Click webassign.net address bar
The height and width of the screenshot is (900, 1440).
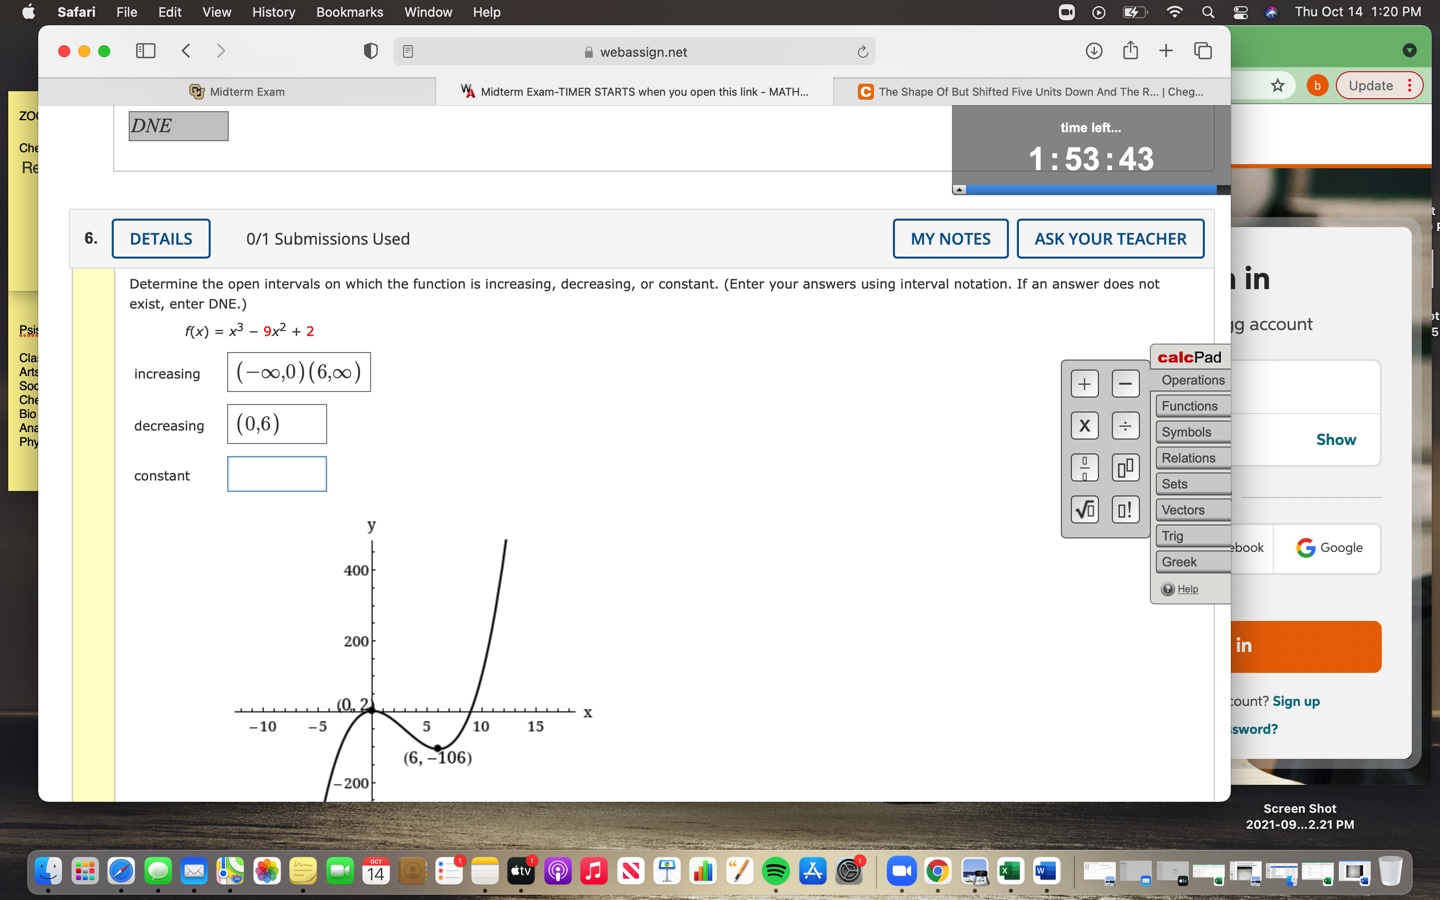635,52
